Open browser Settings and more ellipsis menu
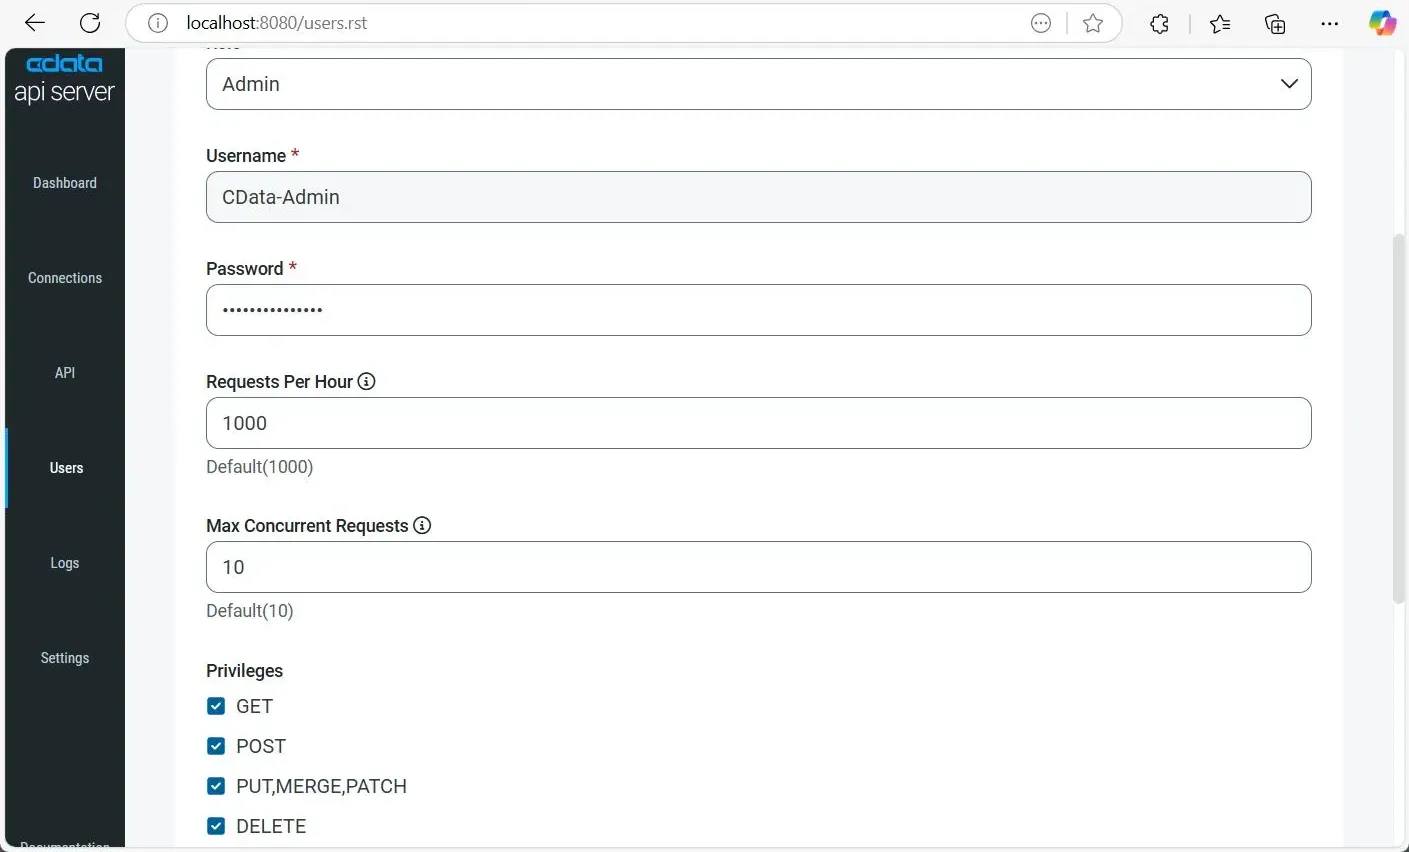Image resolution: width=1409 pixels, height=852 pixels. (x=1329, y=23)
